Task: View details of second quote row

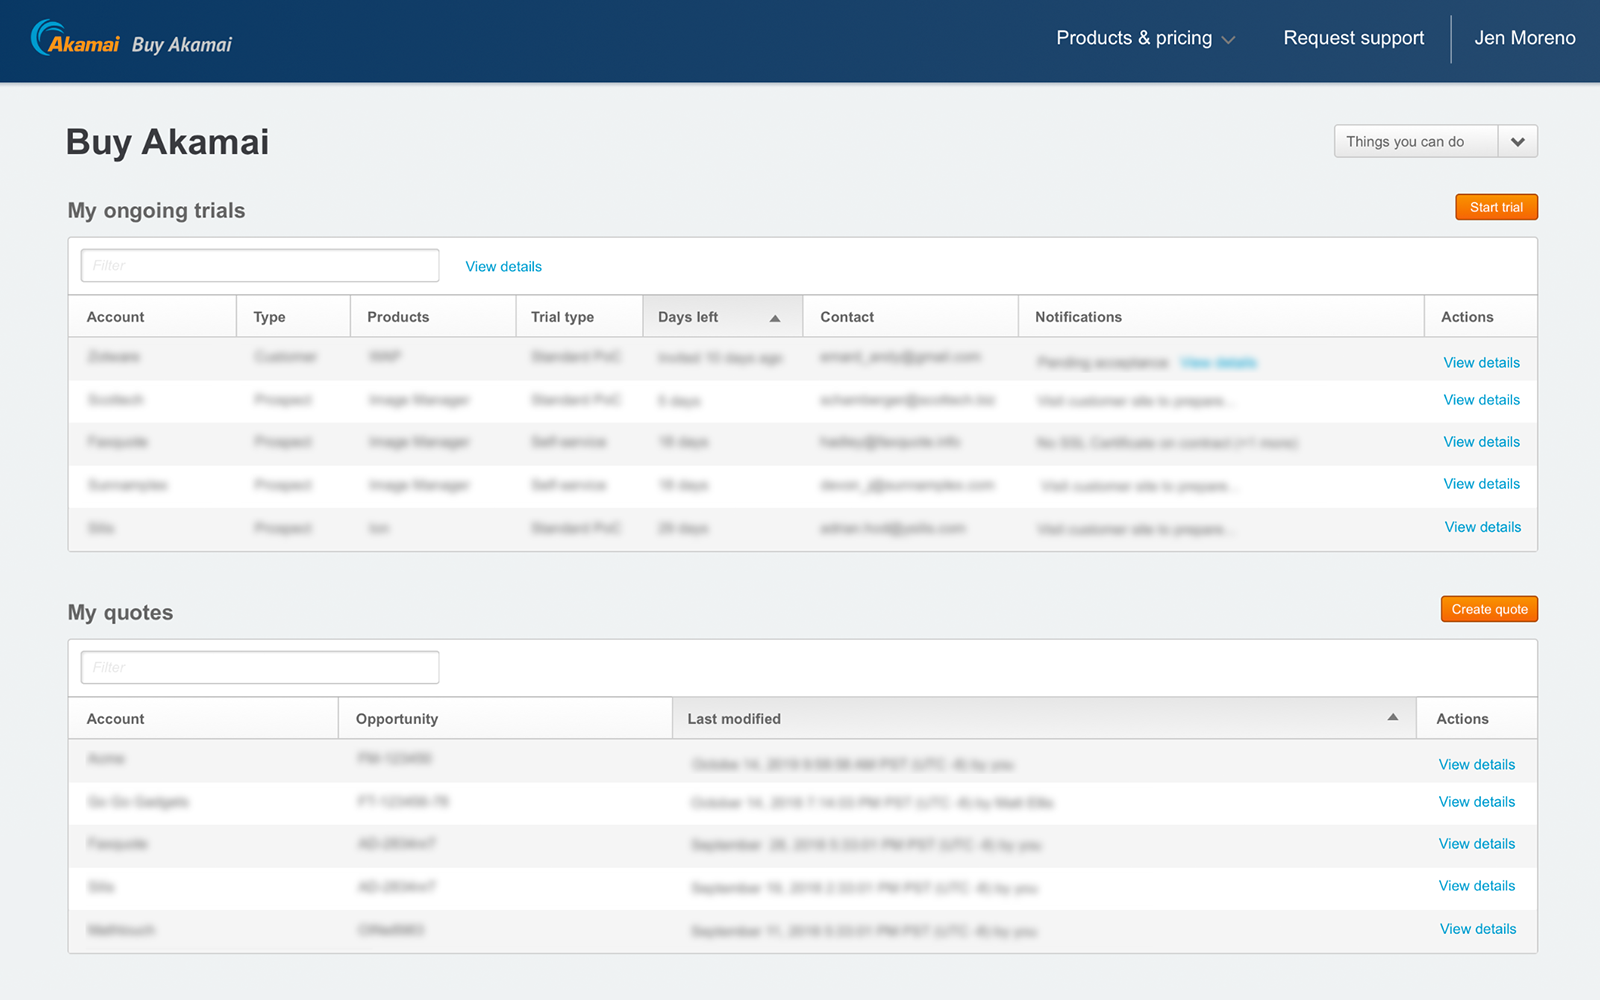Action: [x=1476, y=801]
